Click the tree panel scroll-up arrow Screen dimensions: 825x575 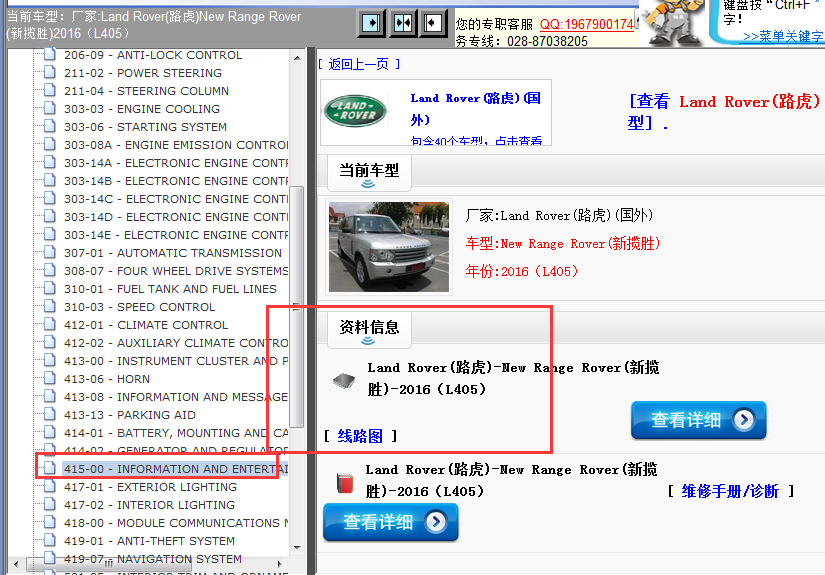(x=297, y=56)
